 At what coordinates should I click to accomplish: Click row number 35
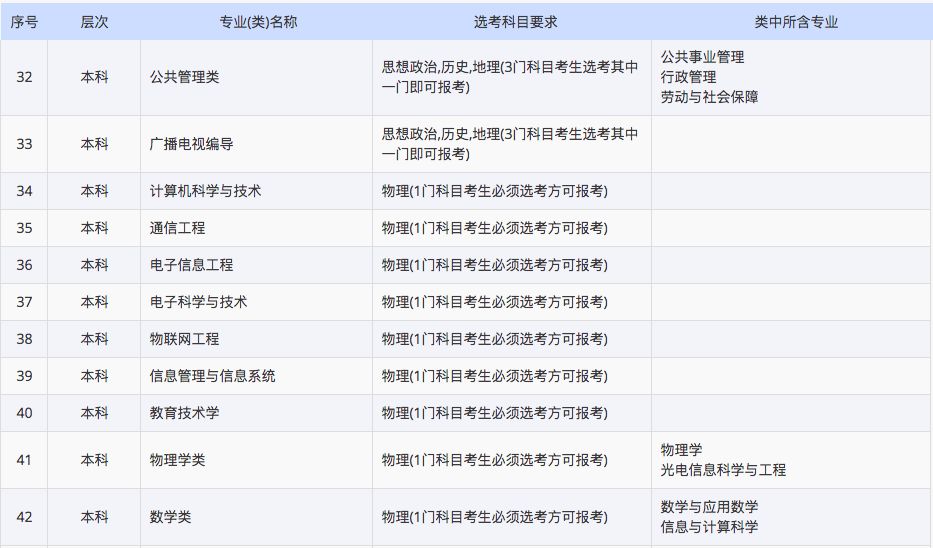click(24, 228)
